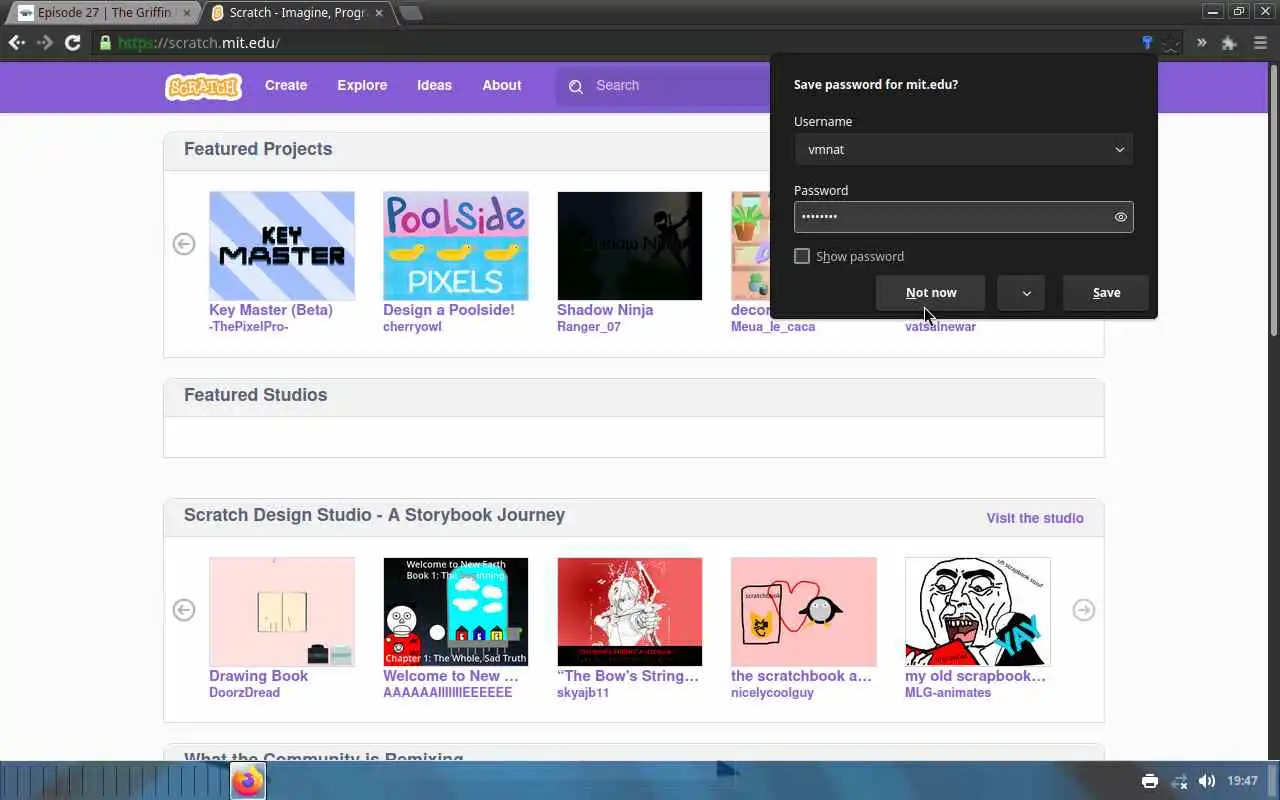The image size is (1280, 800).
Task: Open the volume tray icon
Action: 1207,781
